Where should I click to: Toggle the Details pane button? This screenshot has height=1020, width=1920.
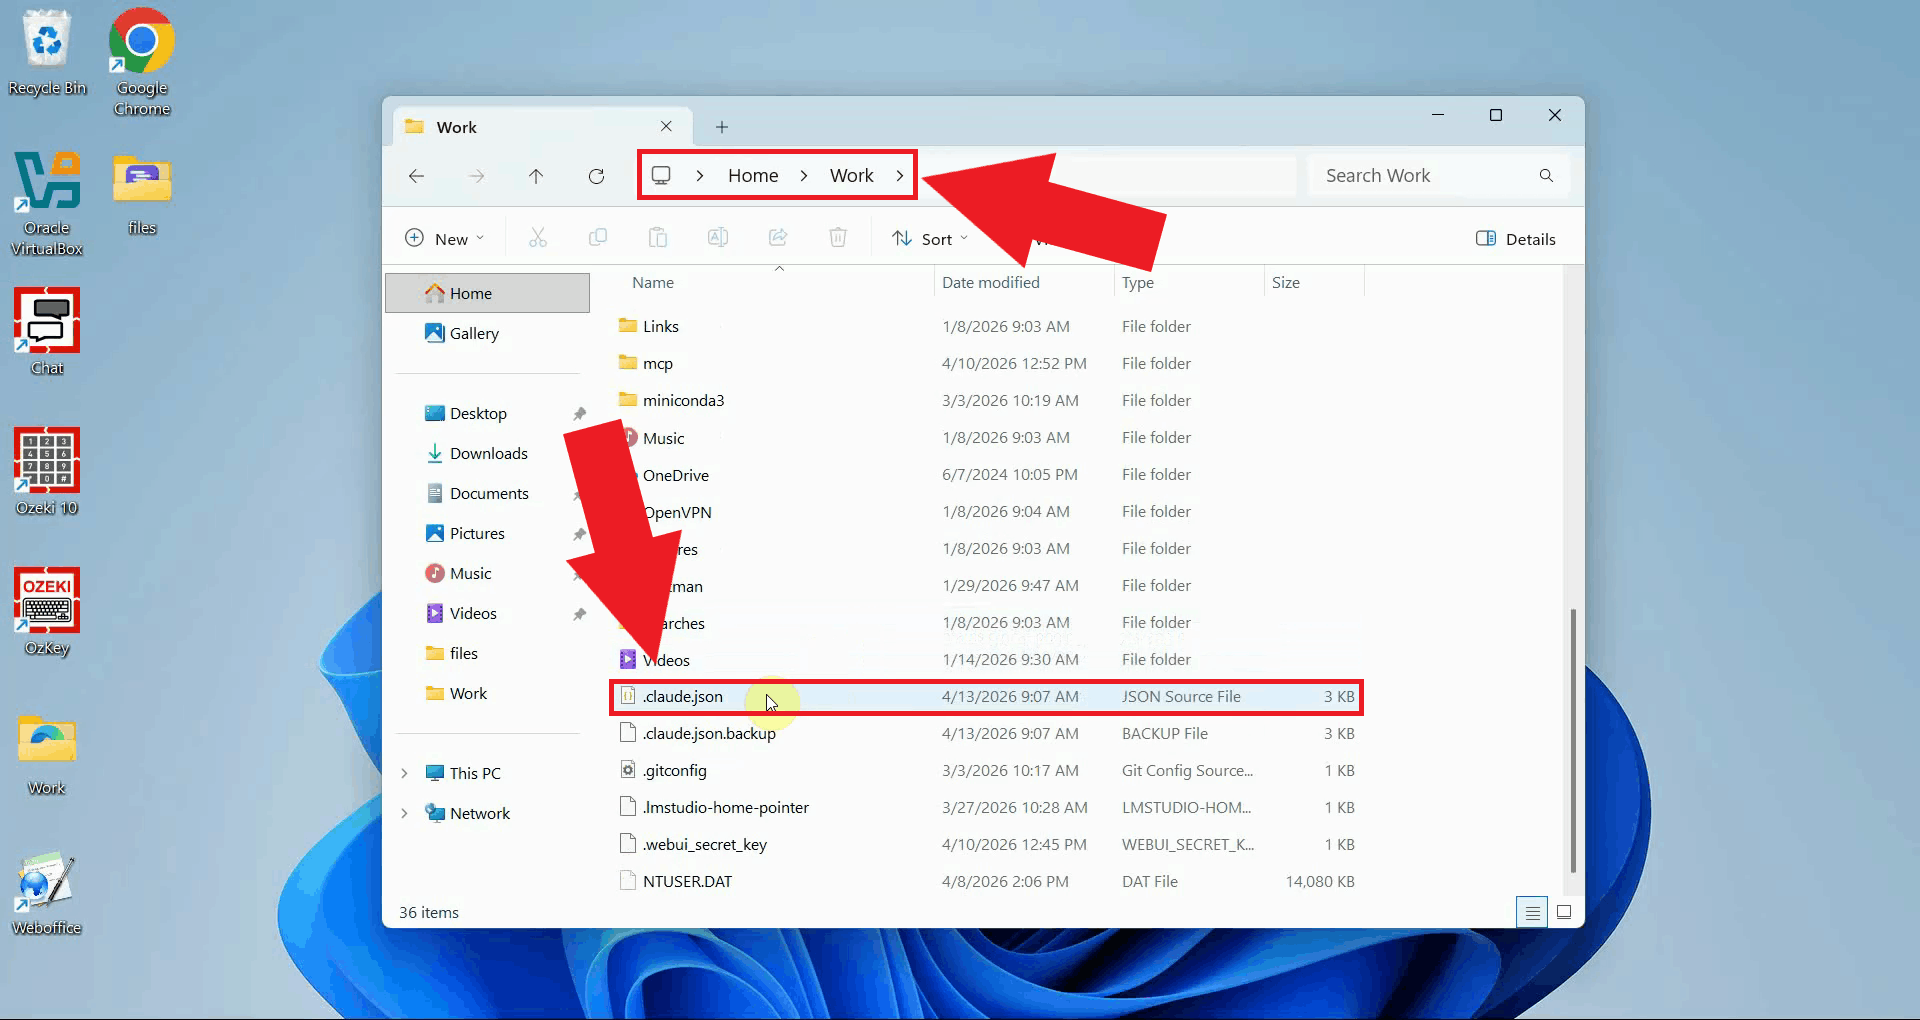click(1516, 238)
